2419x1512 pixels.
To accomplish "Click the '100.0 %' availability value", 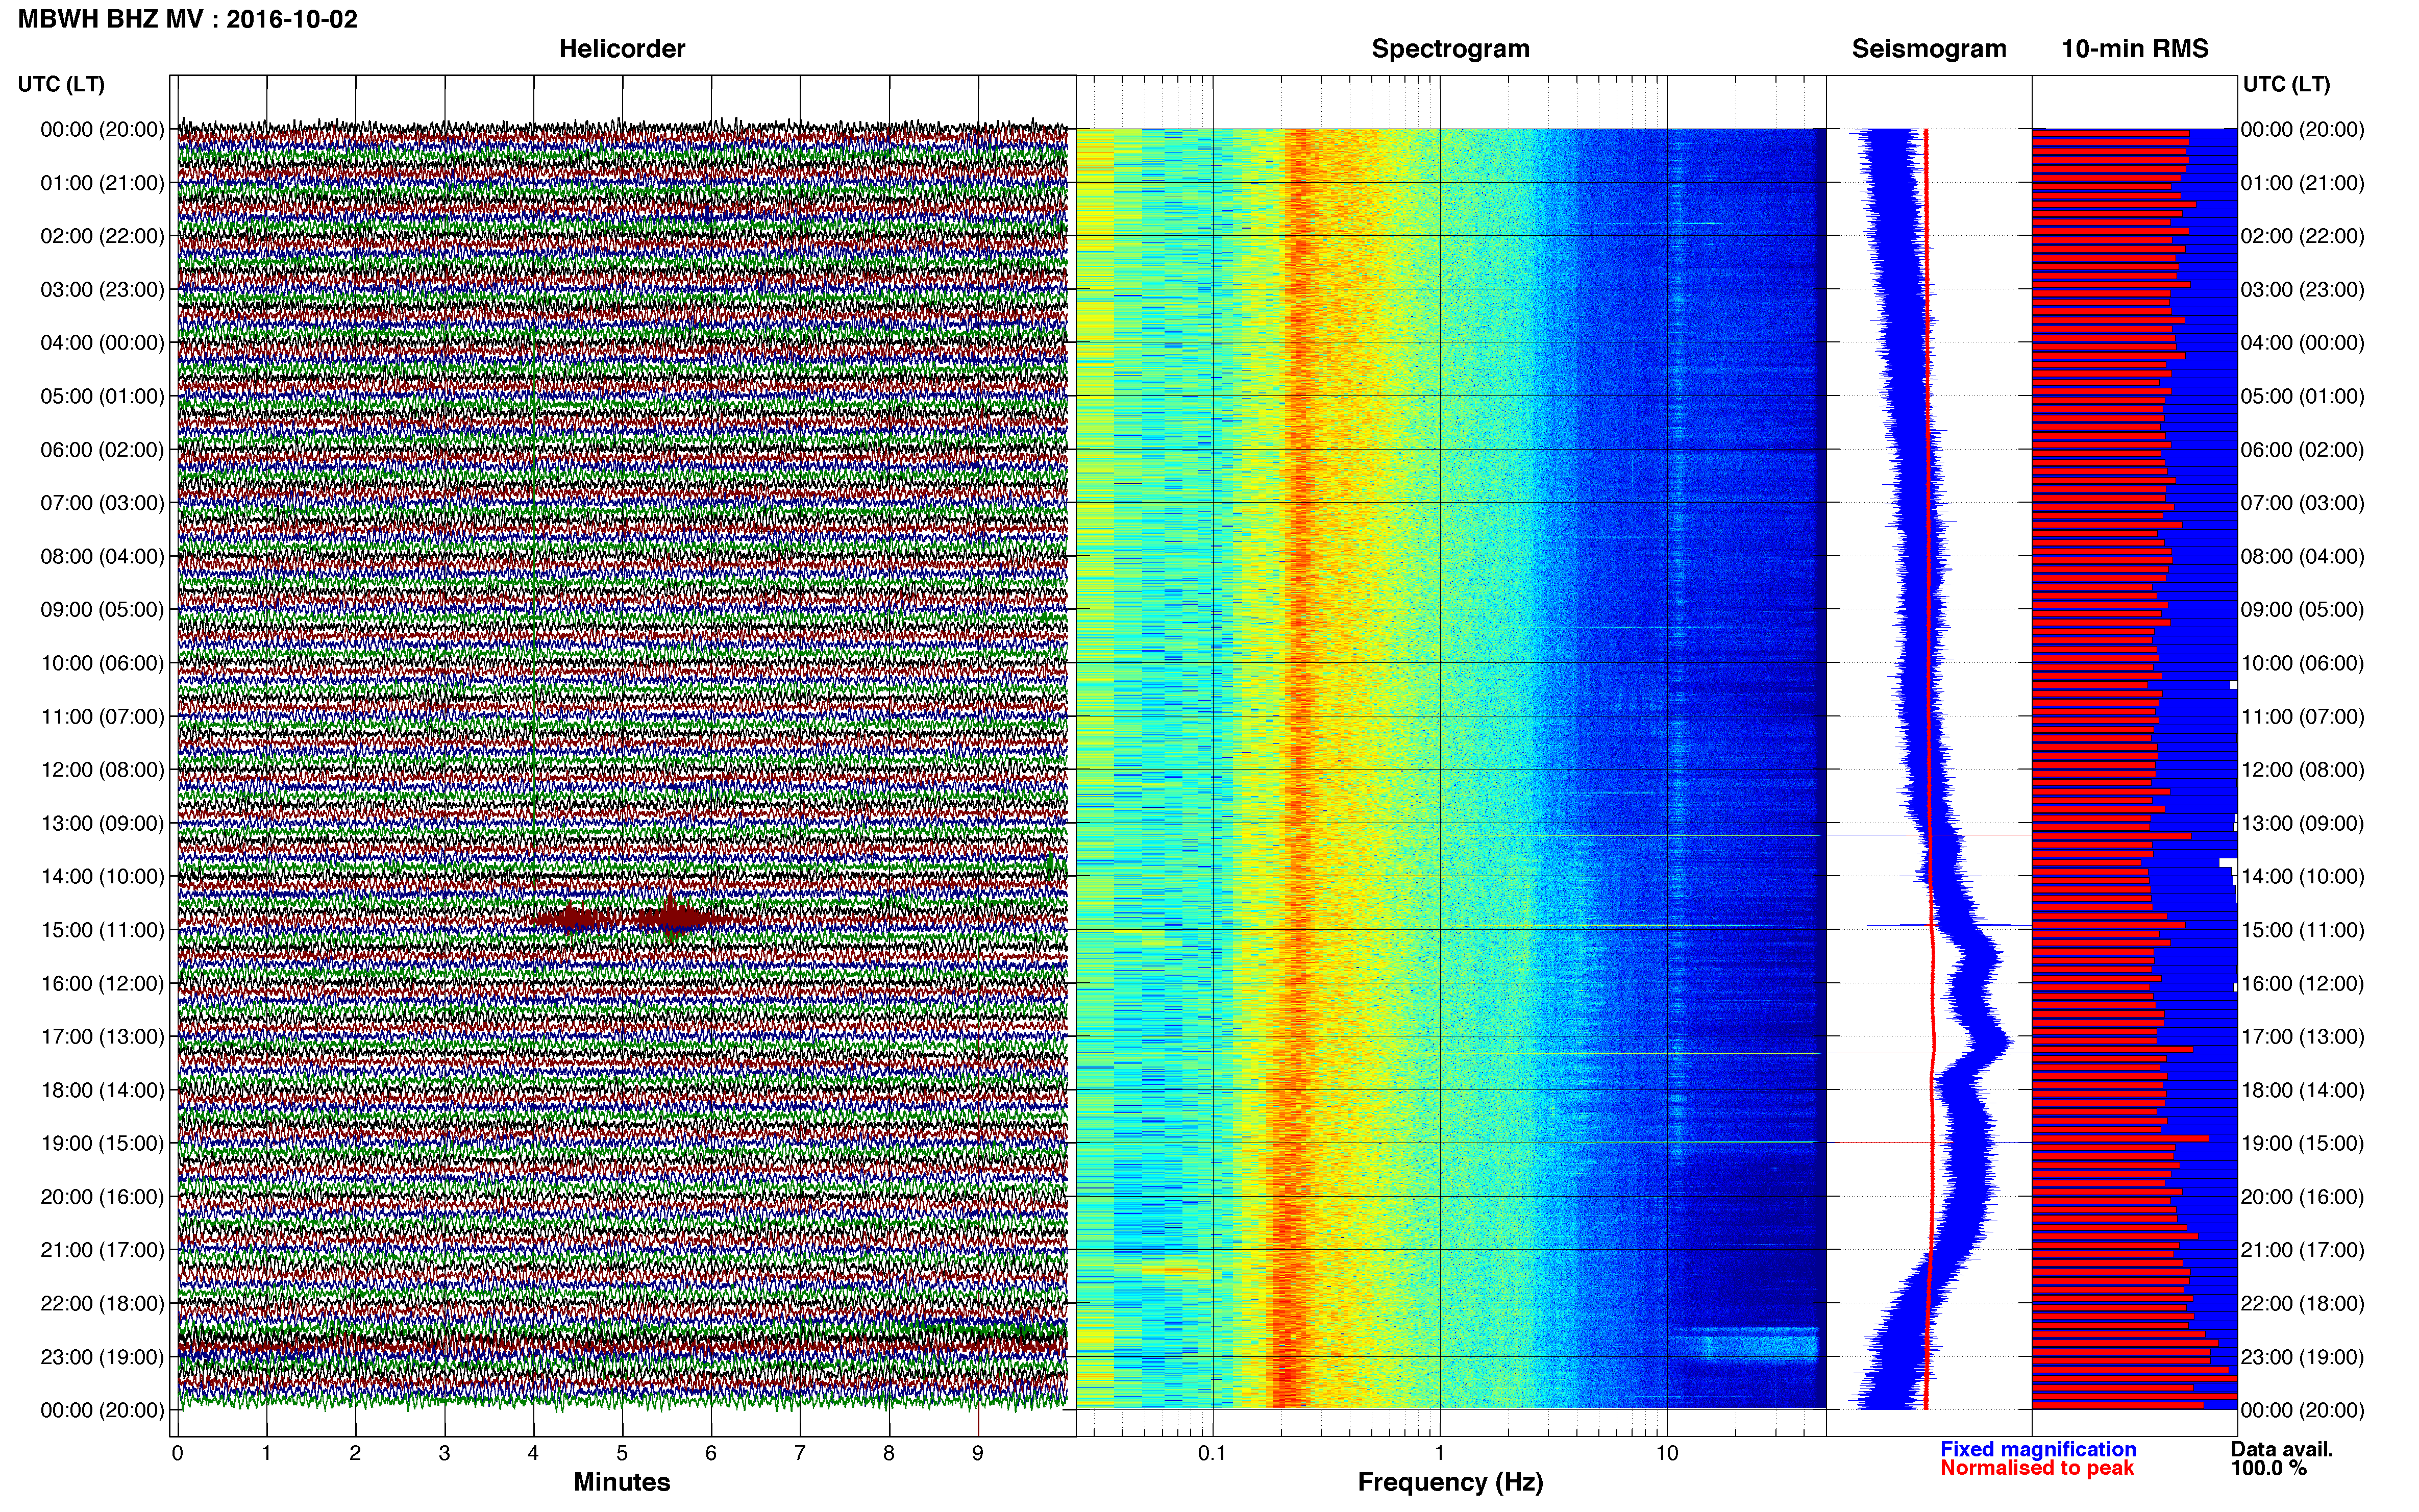I will pos(2269,1468).
